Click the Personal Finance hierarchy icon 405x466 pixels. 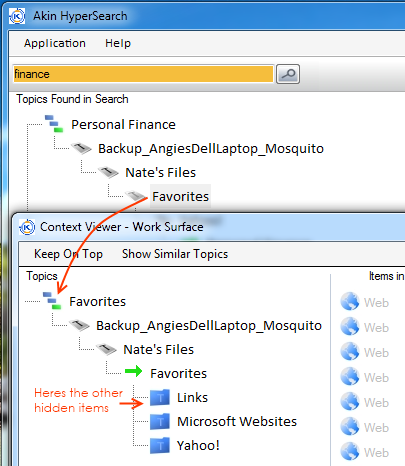pos(54,124)
